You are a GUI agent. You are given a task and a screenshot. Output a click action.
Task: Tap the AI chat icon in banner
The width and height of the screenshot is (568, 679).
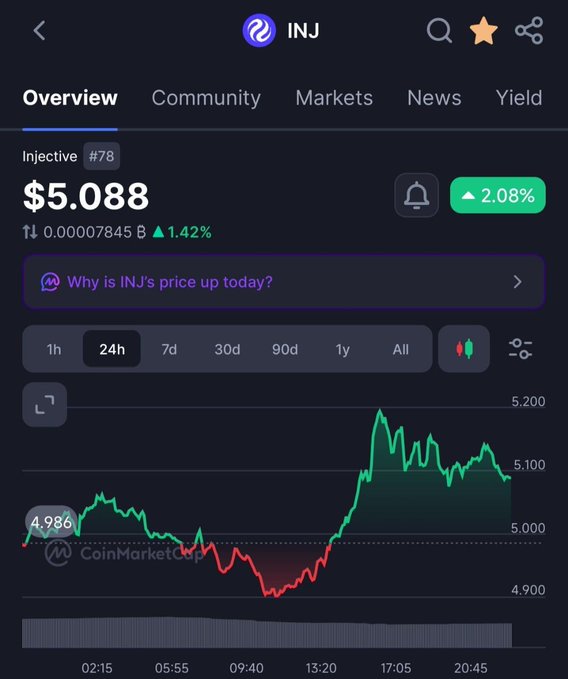click(x=50, y=282)
